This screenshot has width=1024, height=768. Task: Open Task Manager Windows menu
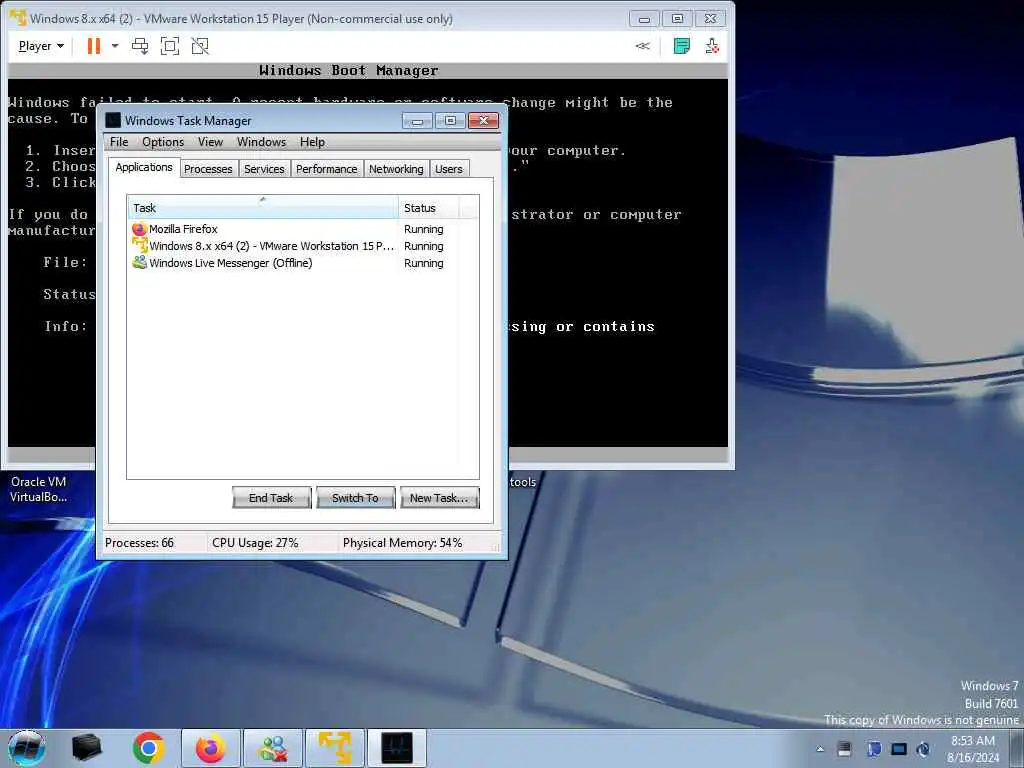(x=261, y=142)
